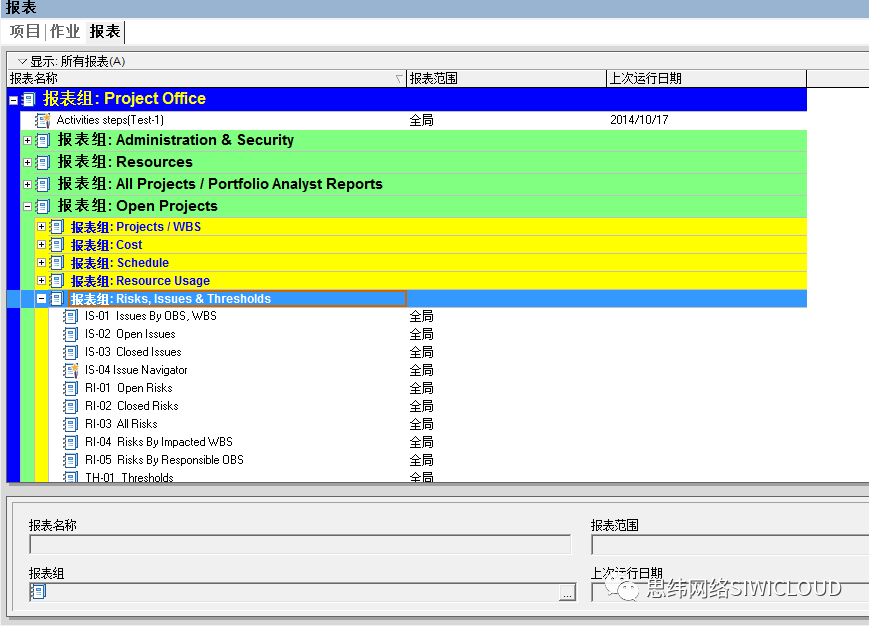Expand the Resource Usage report group
Viewport: 869px width, 626px height.
click(41, 280)
